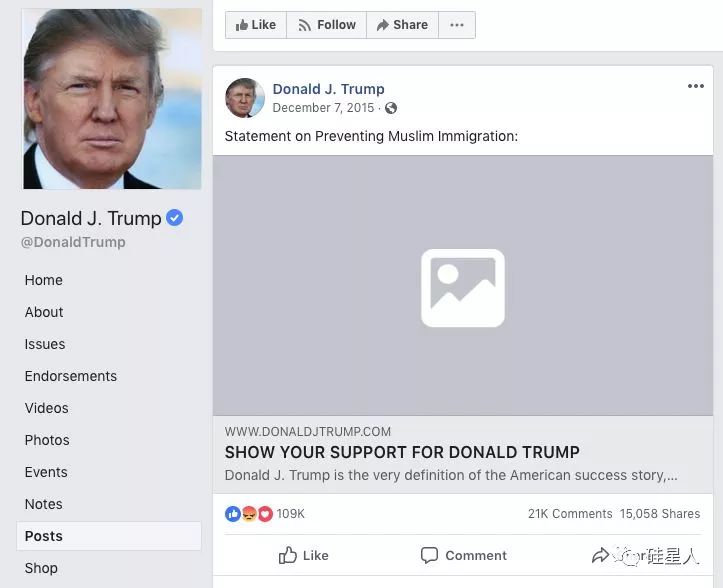The width and height of the screenshot is (723, 588).
Task: Click the angry reaction icon
Action: [249, 514]
